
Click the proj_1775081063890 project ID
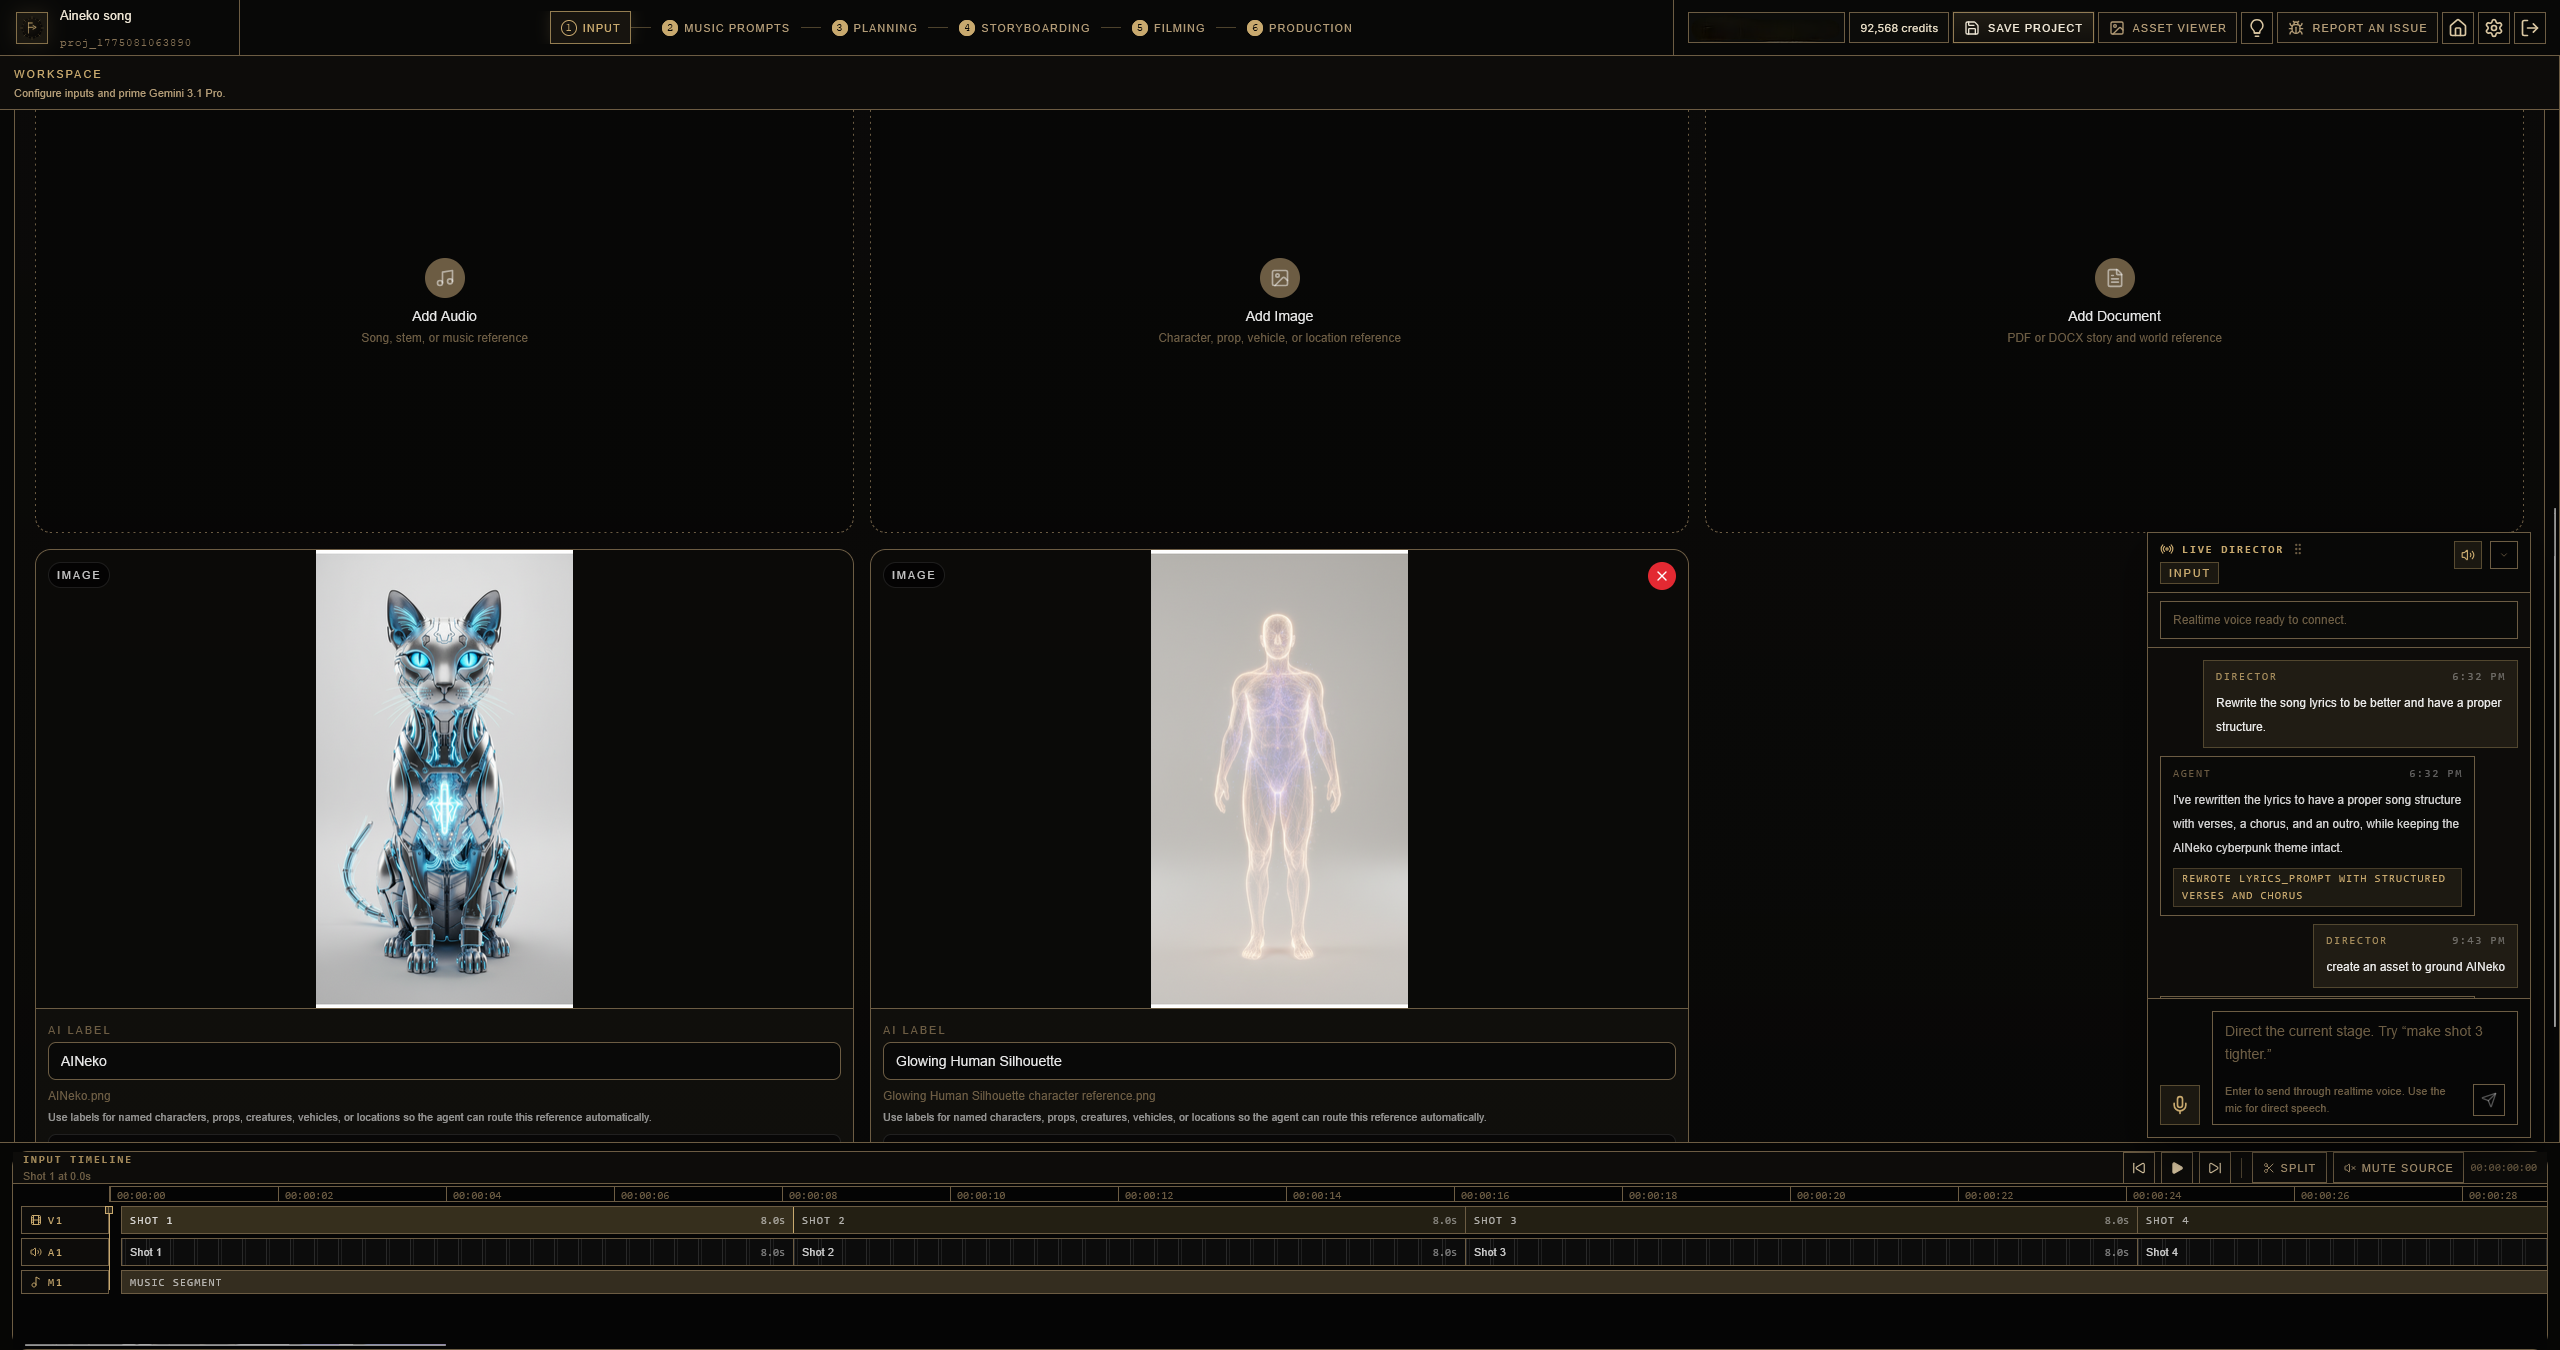point(125,43)
